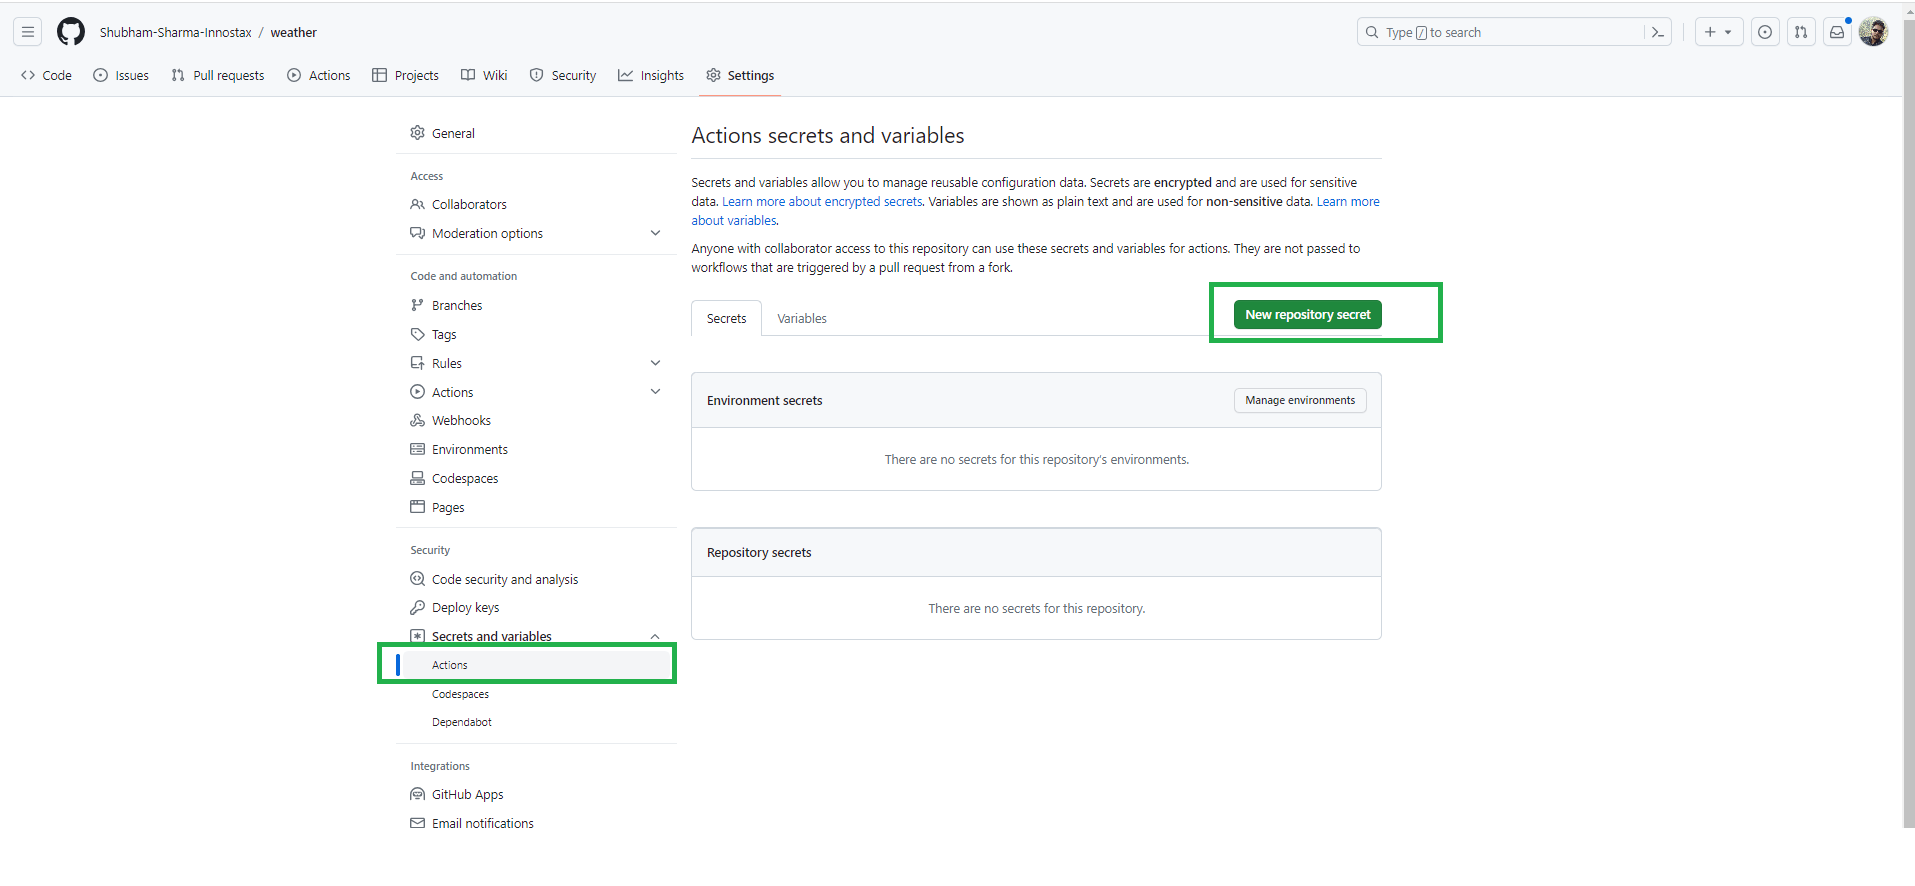Open the GitHub home logo
The width and height of the screenshot is (1915, 886).
pyautogui.click(x=71, y=32)
